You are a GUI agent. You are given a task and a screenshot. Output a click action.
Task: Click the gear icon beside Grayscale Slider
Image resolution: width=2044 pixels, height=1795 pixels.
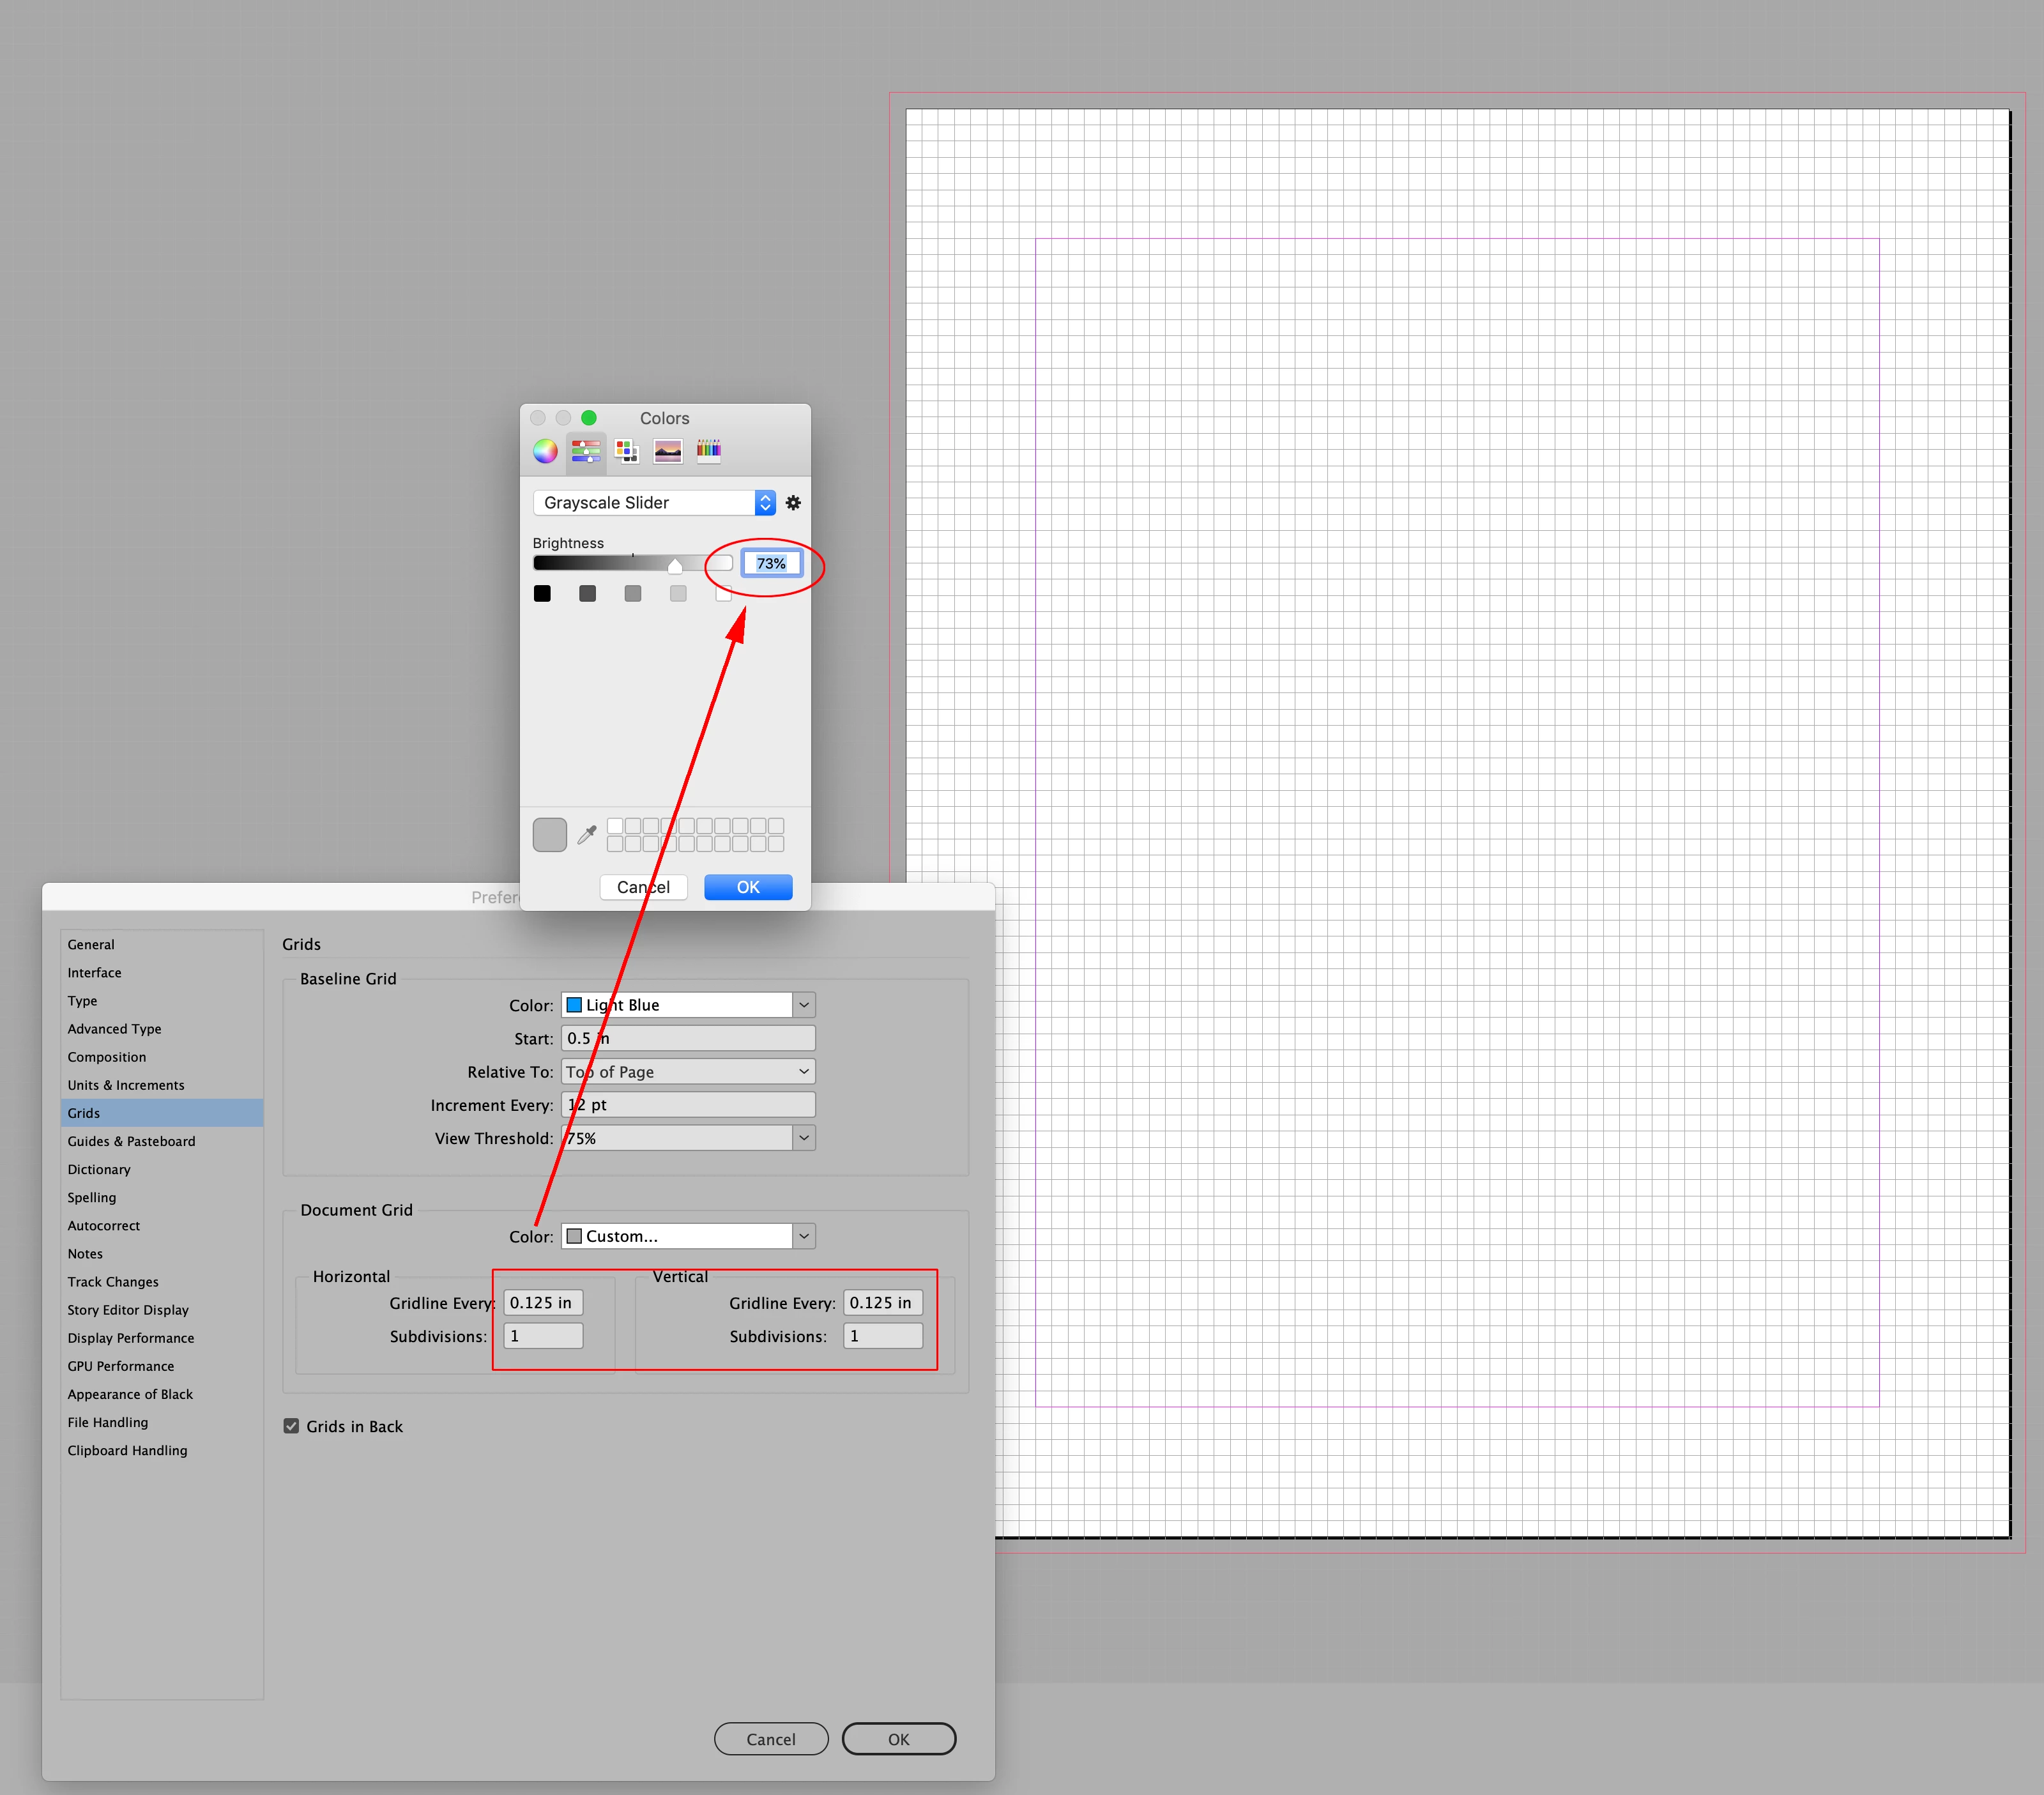click(793, 503)
